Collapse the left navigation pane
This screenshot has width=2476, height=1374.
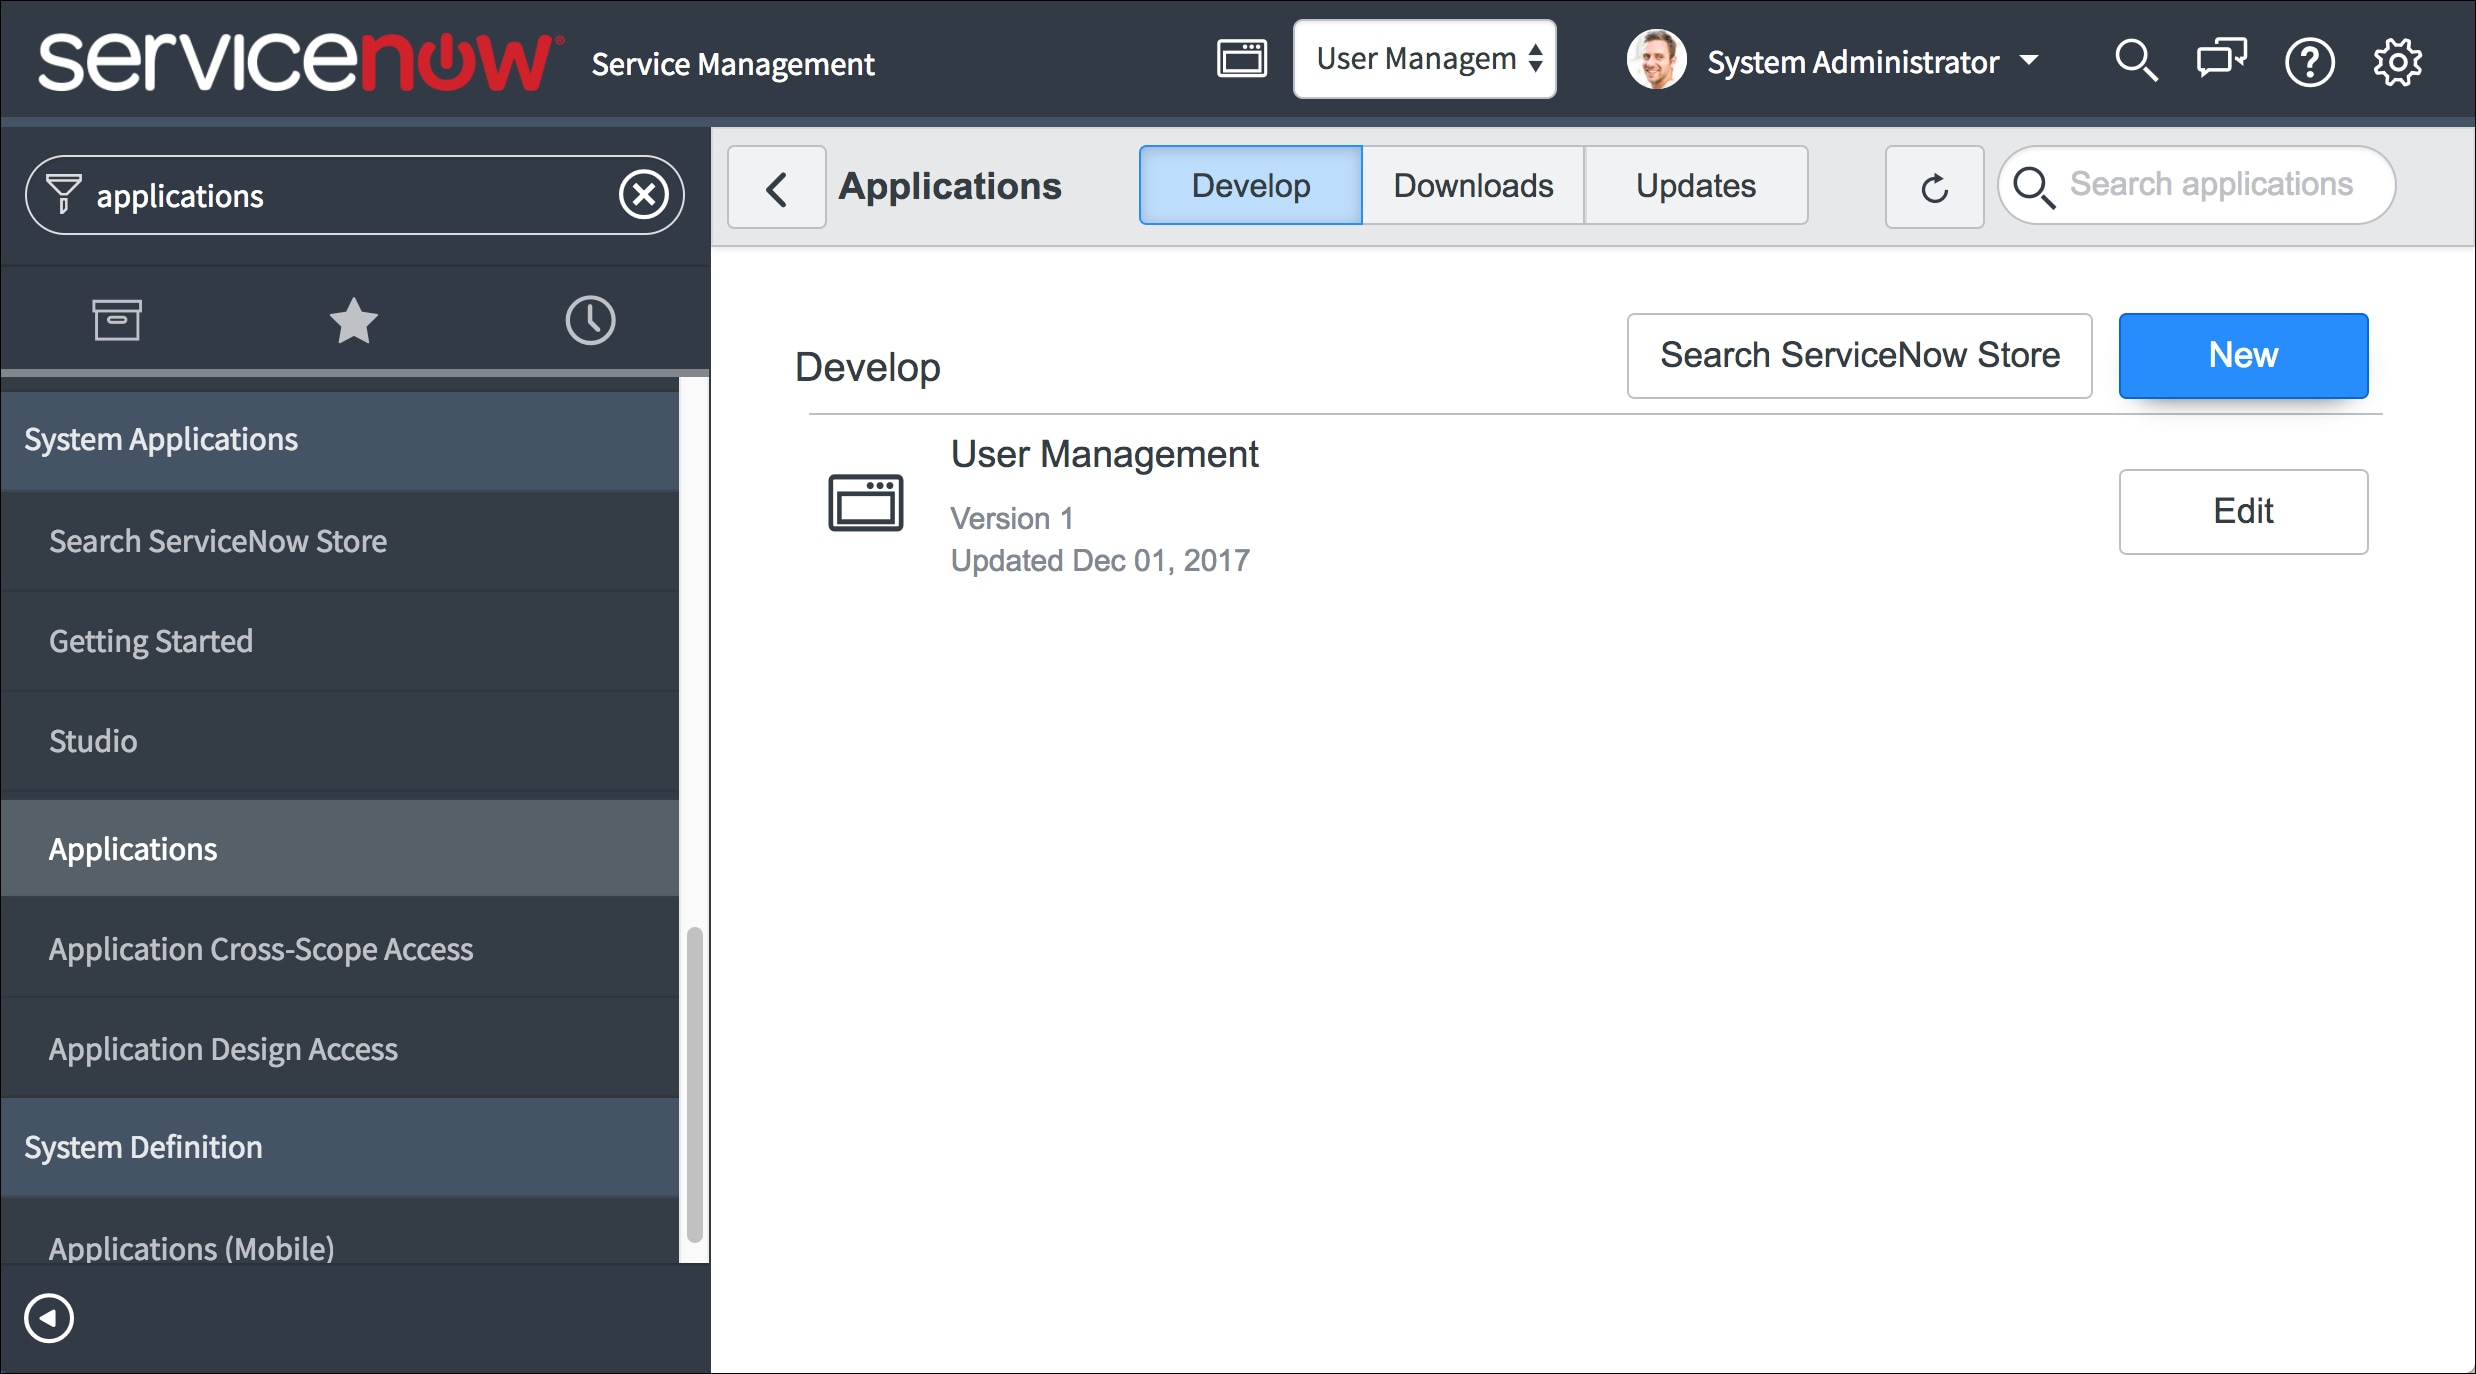49,1318
